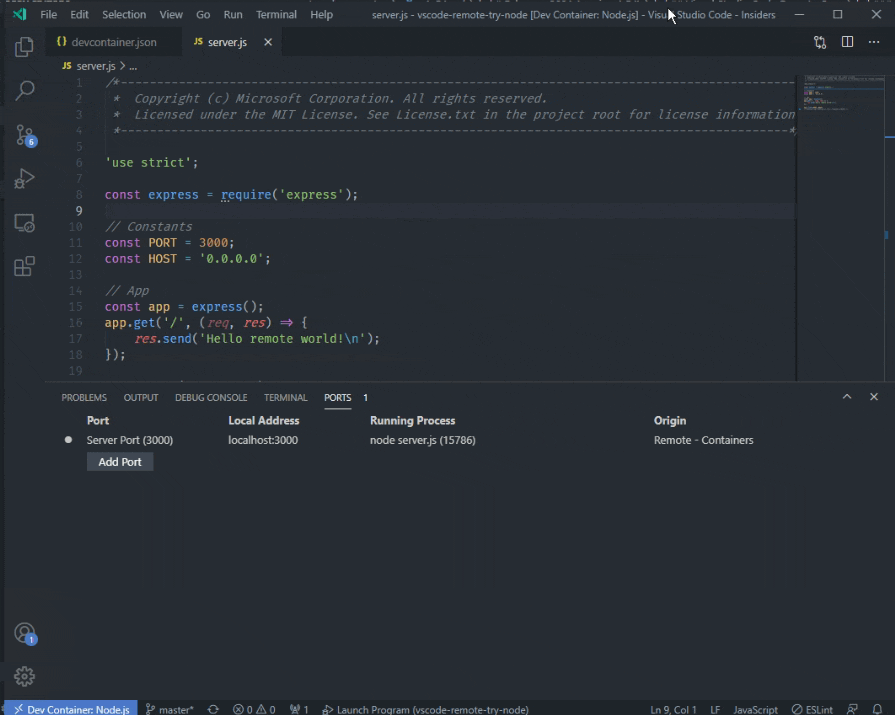The width and height of the screenshot is (895, 715).
Task: Open the Explorer view in activity bar
Action: pyautogui.click(x=24, y=46)
